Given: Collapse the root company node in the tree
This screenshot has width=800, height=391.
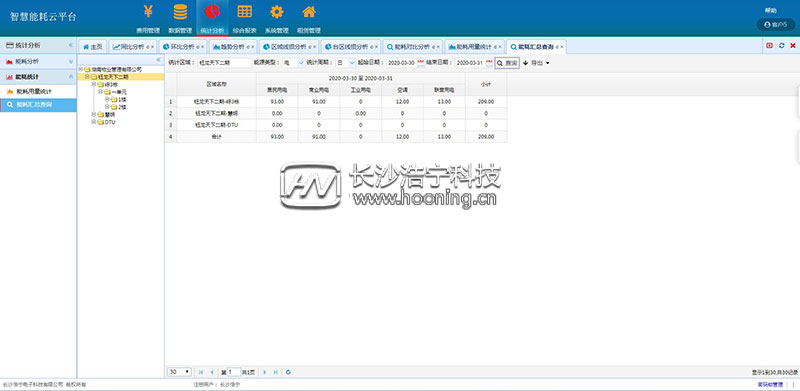Looking at the screenshot, I should pos(81,69).
